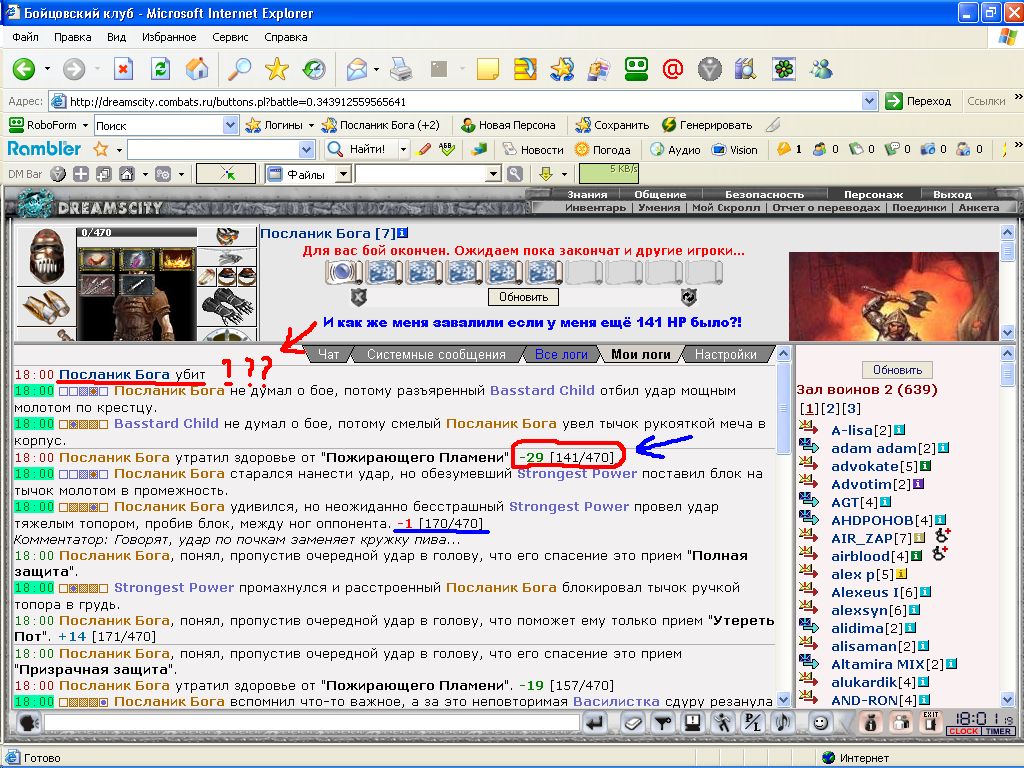Click the green RoboForm robot toolbar icon
This screenshot has width=1024, height=768.
[636, 69]
